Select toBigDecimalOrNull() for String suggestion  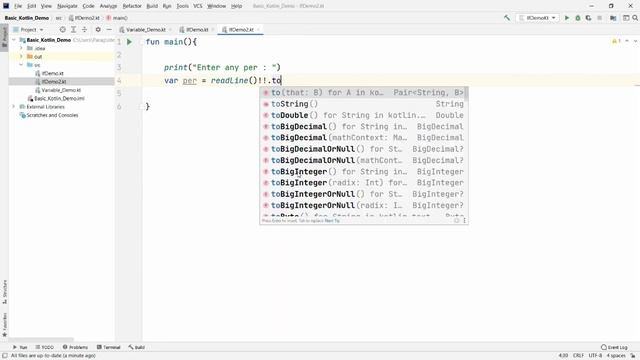[x=364, y=149]
